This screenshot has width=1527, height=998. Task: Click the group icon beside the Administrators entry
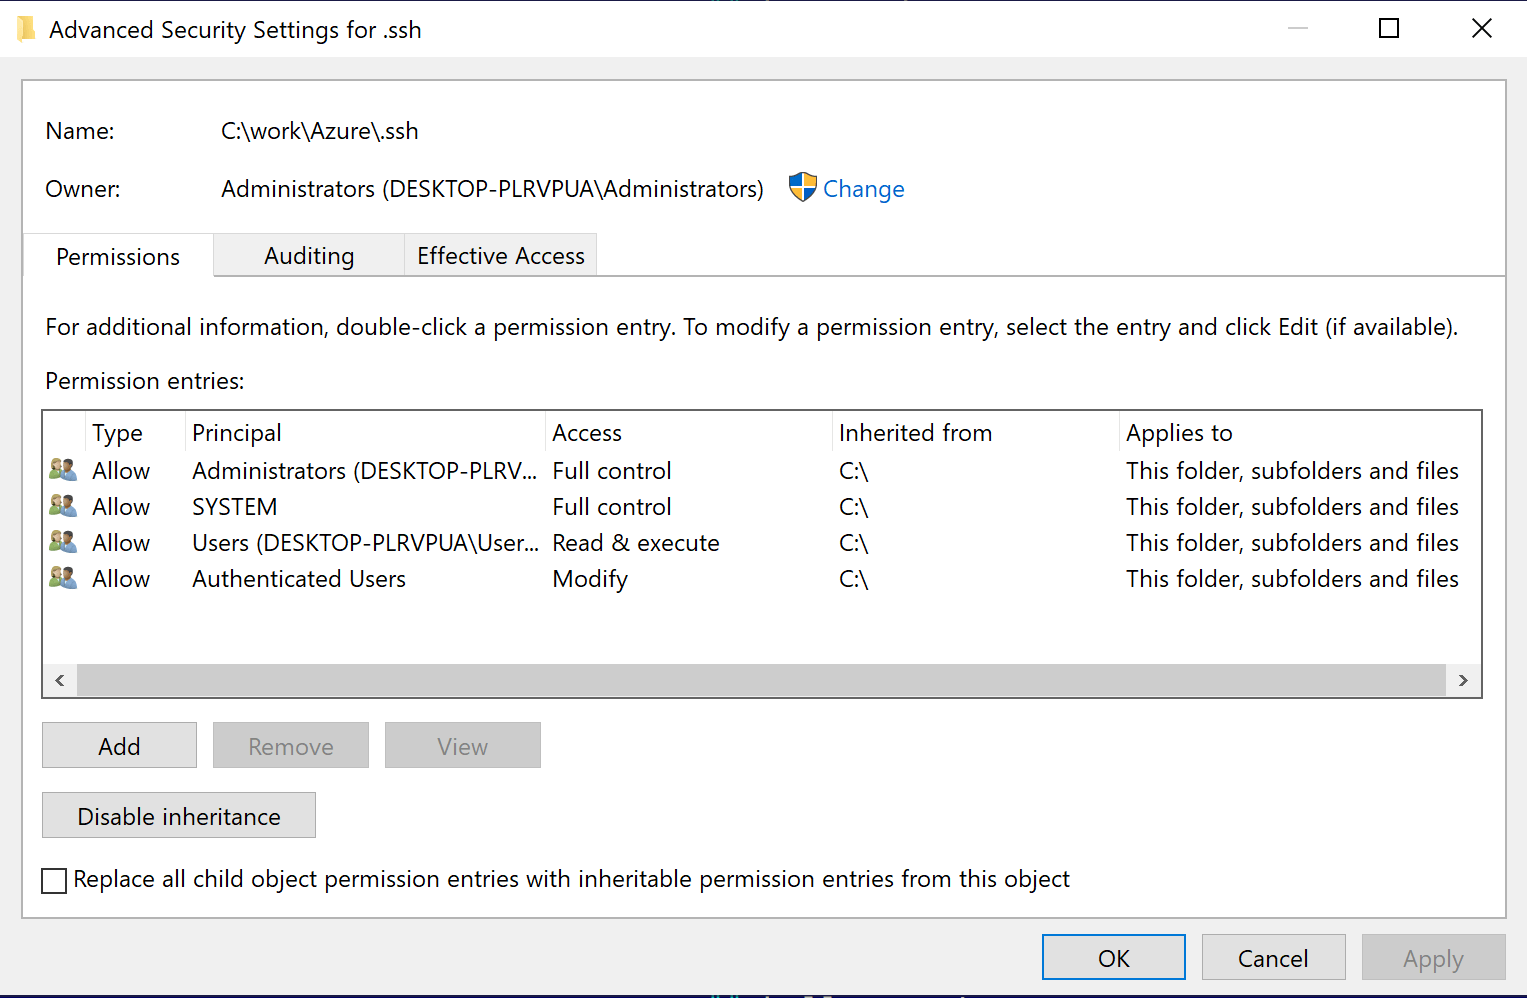(x=62, y=470)
